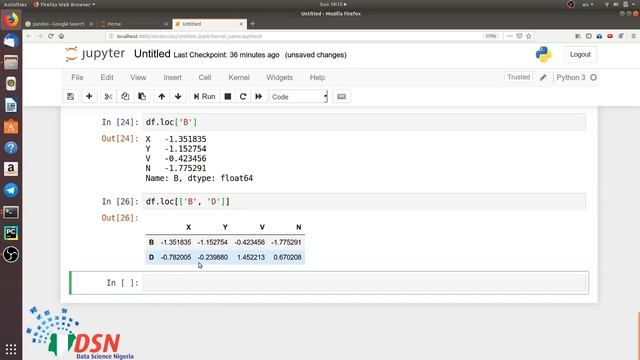The image size is (640, 360).
Task: Open the File menu
Action: coord(77,78)
